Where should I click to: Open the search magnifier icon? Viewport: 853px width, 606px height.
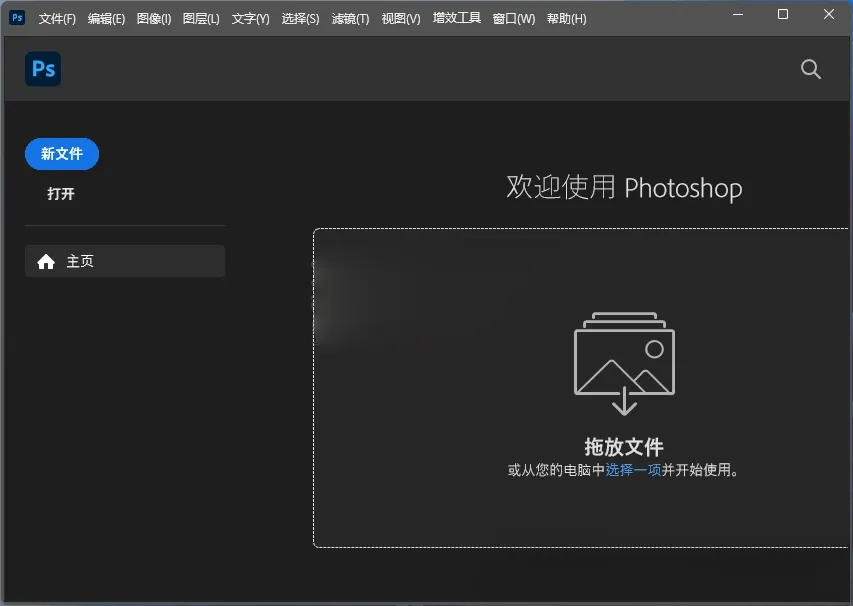pyautogui.click(x=811, y=69)
